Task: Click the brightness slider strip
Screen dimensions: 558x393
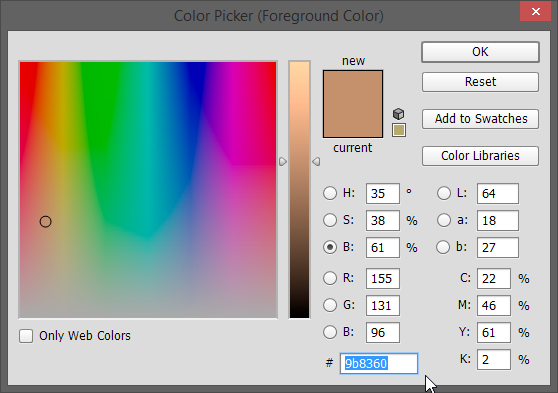Action: click(299, 190)
